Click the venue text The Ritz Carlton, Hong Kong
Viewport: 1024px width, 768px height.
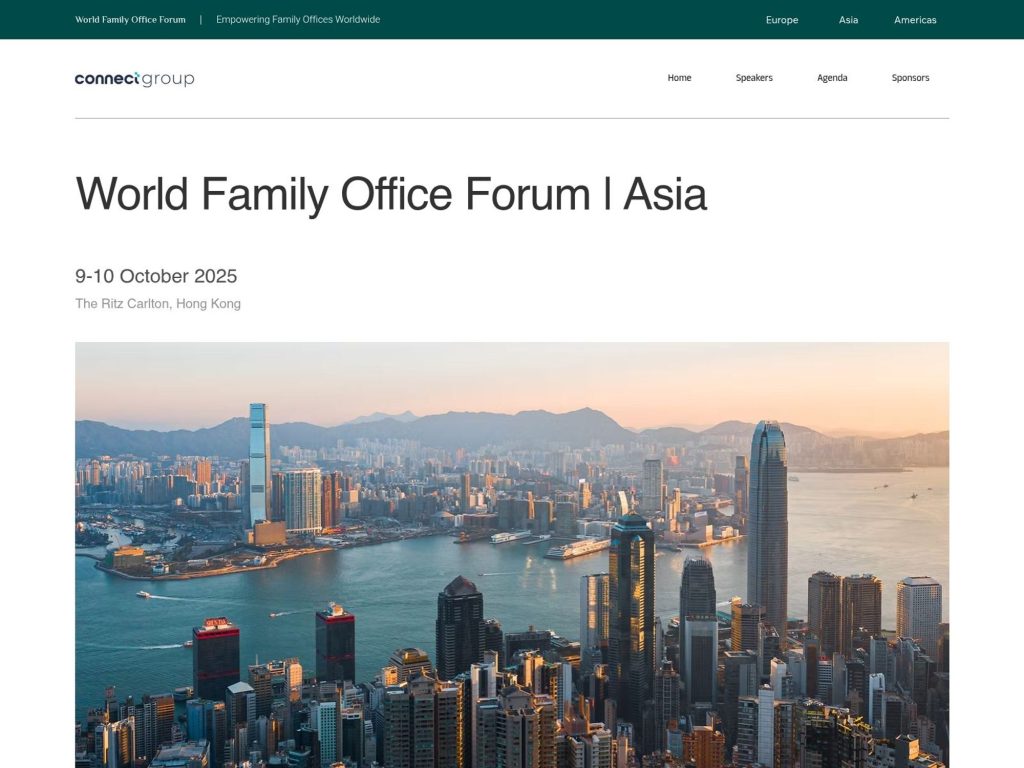point(157,303)
